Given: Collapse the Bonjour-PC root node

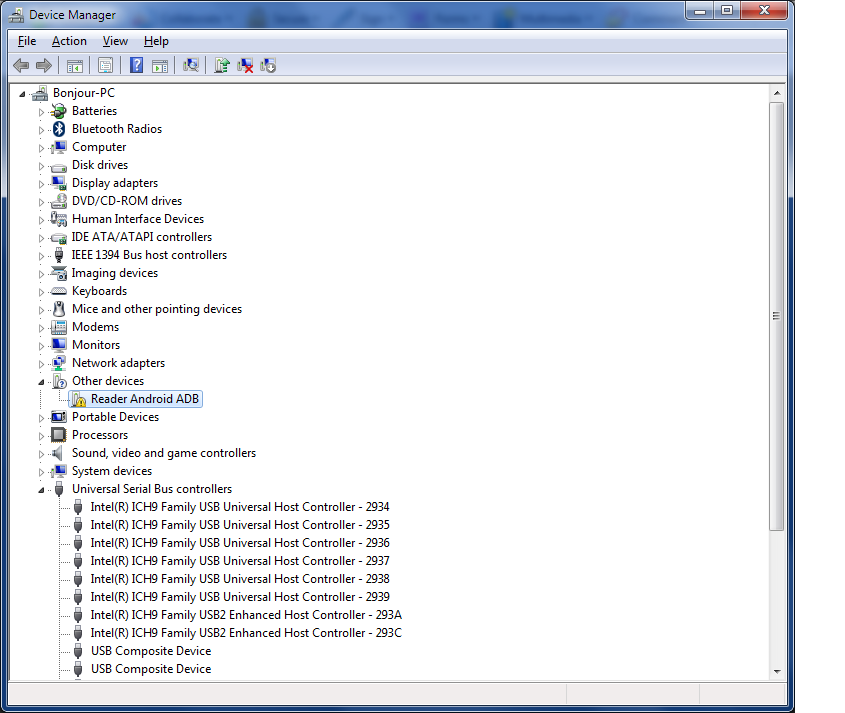Looking at the screenshot, I should [22, 94].
